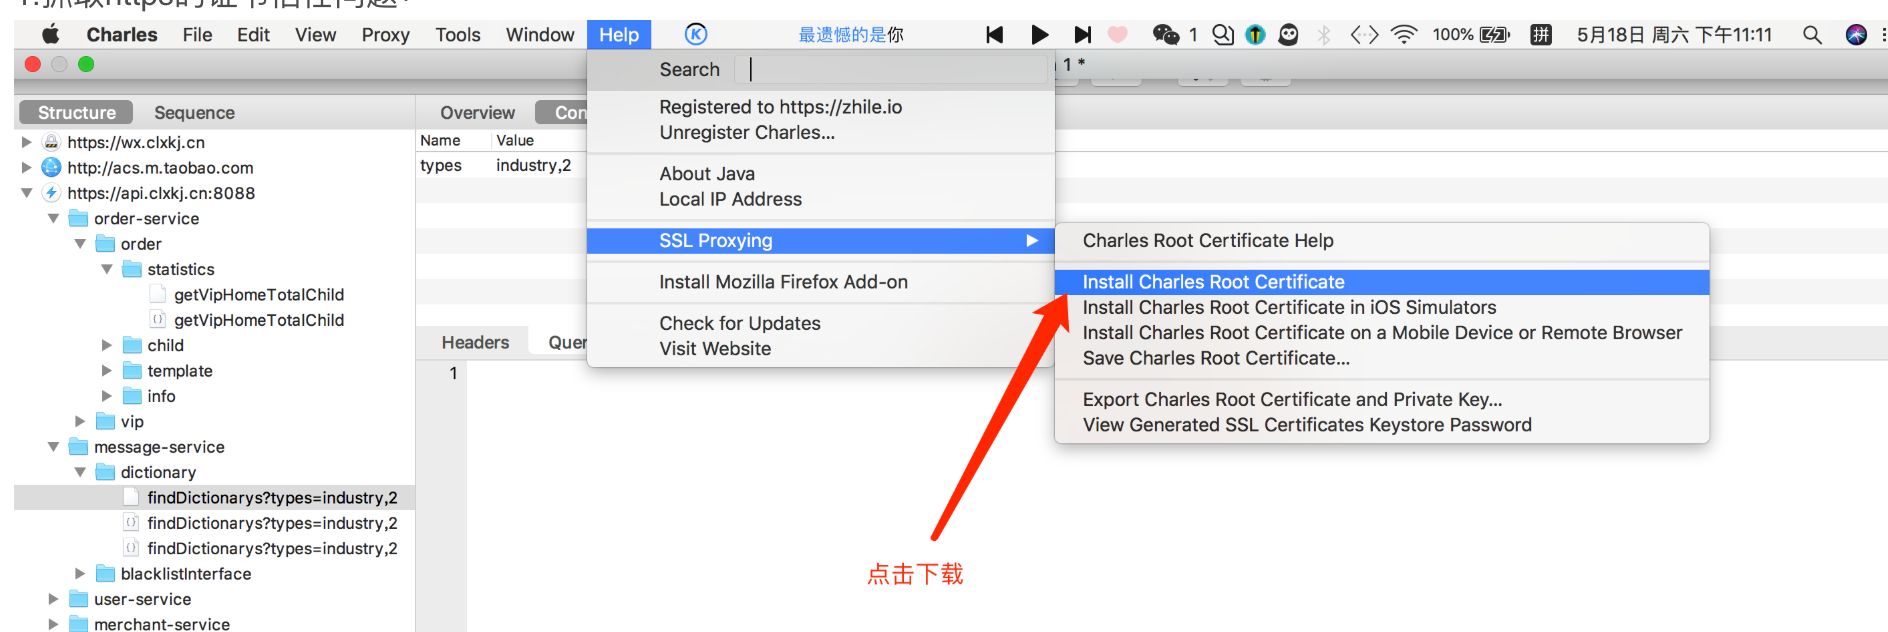Collapse the statistics folder
1888x632 pixels.
click(107, 269)
